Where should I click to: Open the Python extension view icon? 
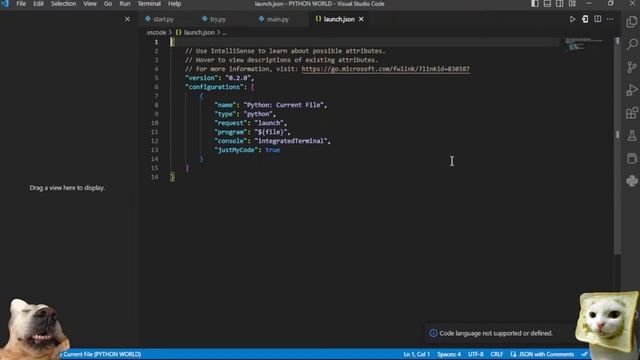pyautogui.click(x=632, y=181)
